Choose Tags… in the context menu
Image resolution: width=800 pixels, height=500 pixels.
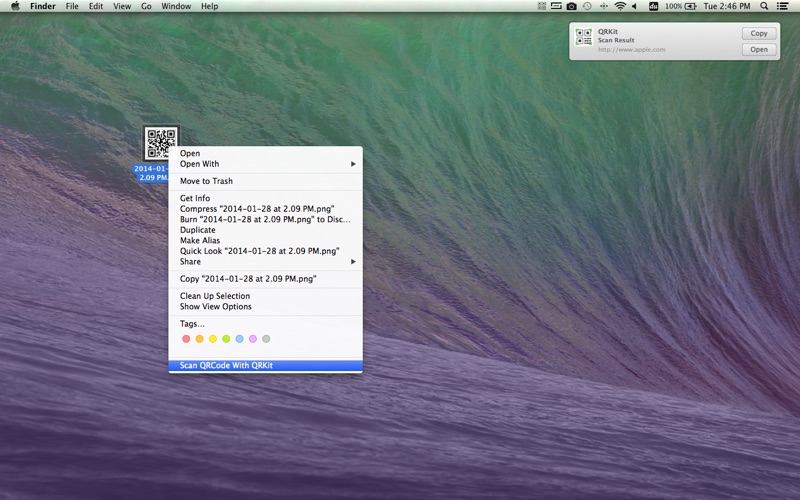(x=265, y=324)
